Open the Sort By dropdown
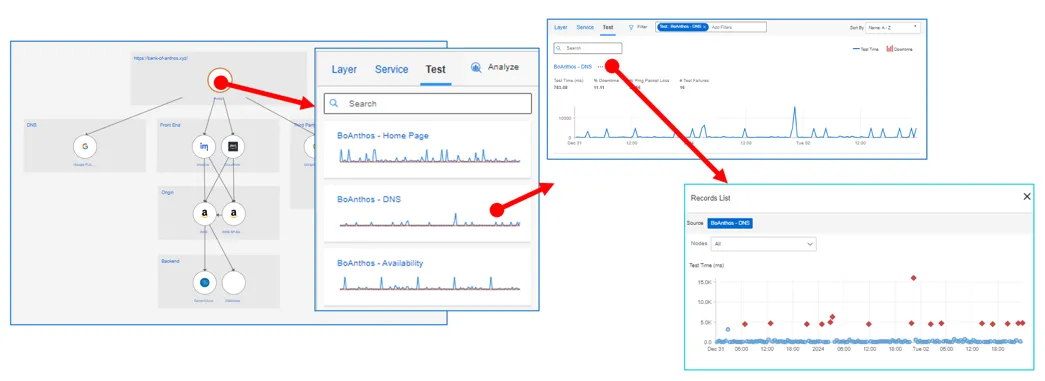Viewport: 1045px width, 381px height. (x=893, y=27)
